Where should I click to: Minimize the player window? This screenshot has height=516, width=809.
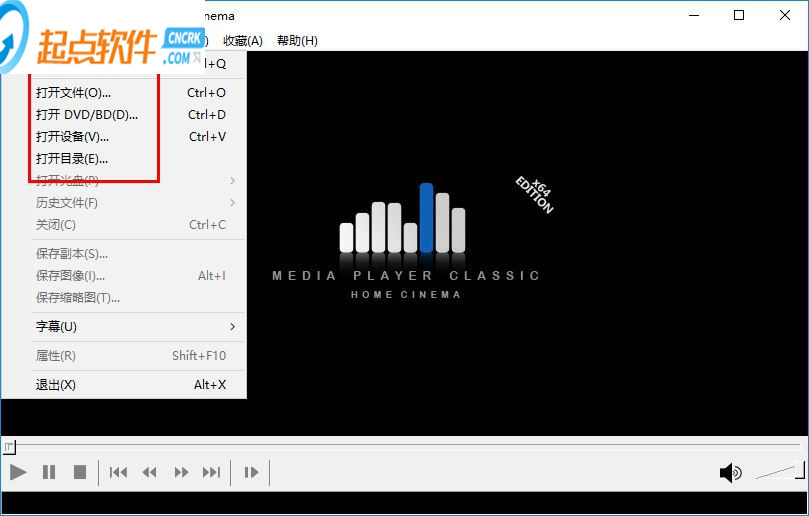tap(694, 15)
